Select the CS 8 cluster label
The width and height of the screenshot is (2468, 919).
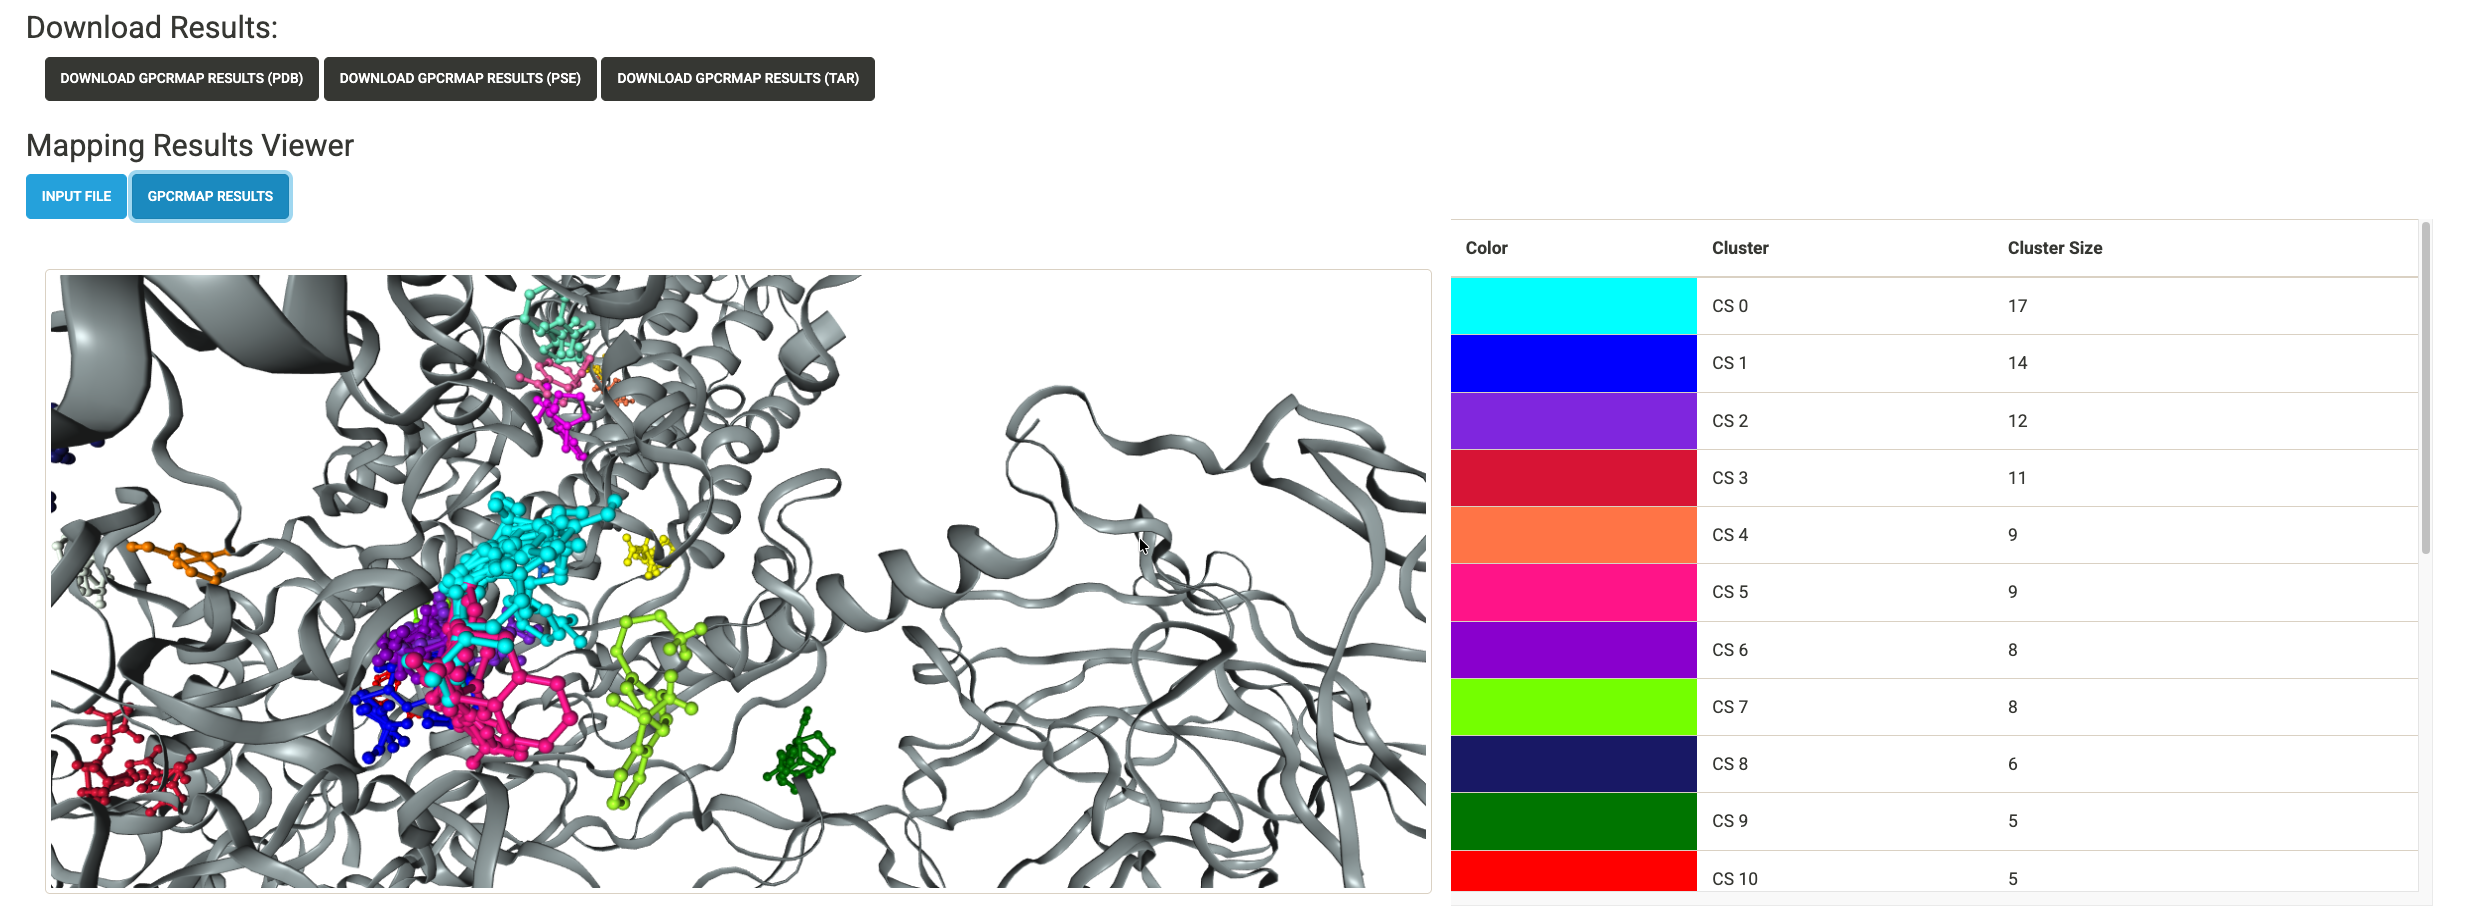tap(1730, 764)
